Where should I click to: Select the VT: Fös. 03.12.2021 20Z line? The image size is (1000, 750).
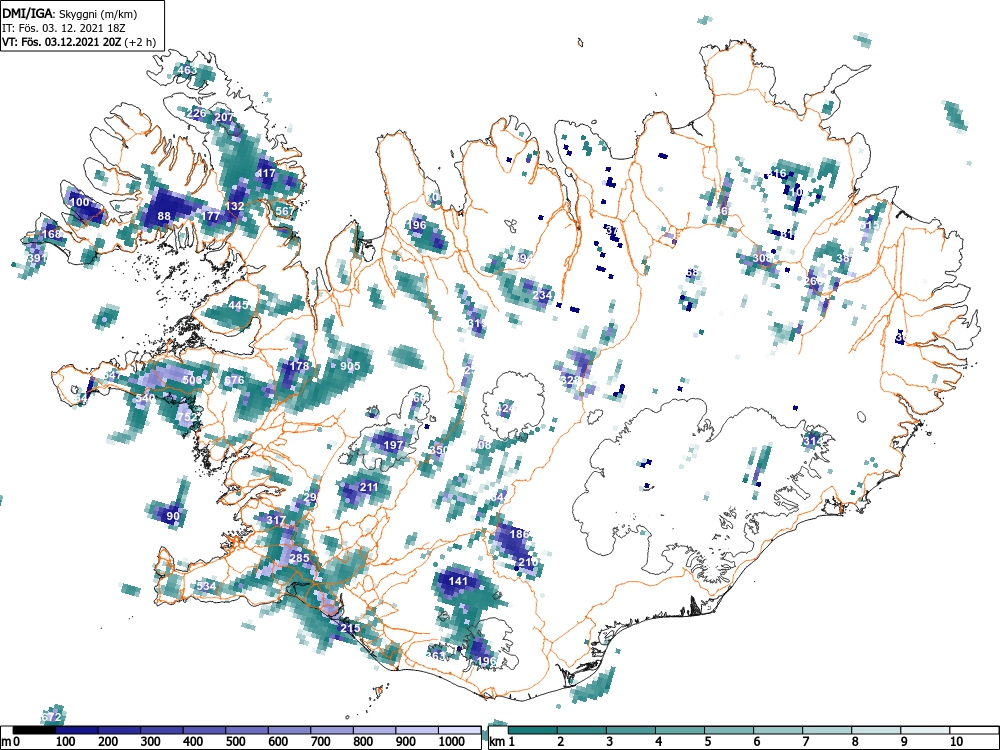coord(79,42)
